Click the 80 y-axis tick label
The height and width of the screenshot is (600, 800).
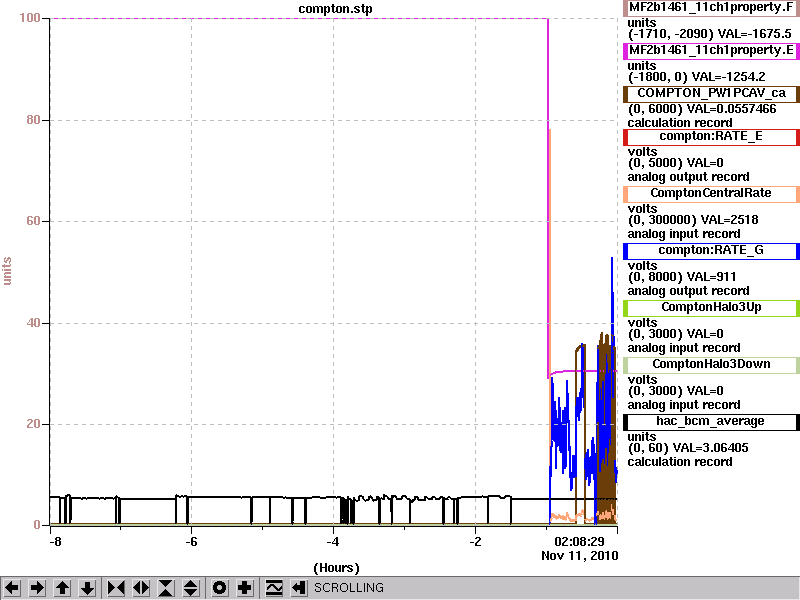tap(33, 120)
